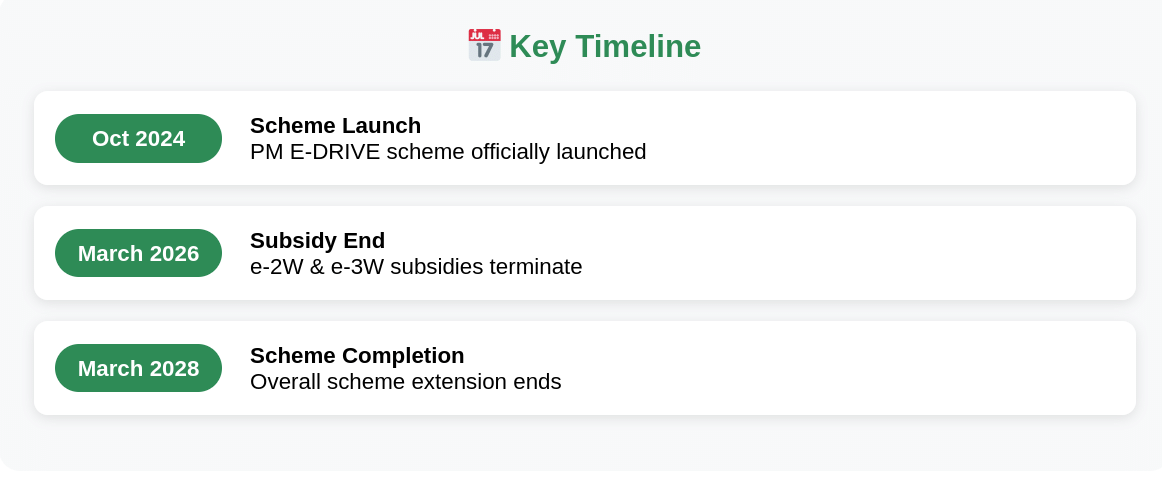The width and height of the screenshot is (1162, 485).
Task: Click the Scheme Launch title
Action: pyautogui.click(x=335, y=125)
